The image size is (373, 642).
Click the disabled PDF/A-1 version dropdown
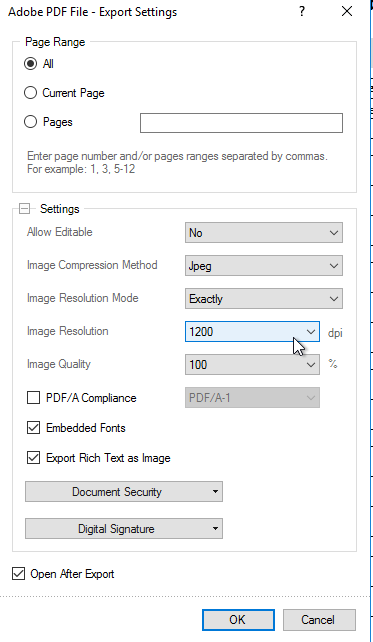252,398
